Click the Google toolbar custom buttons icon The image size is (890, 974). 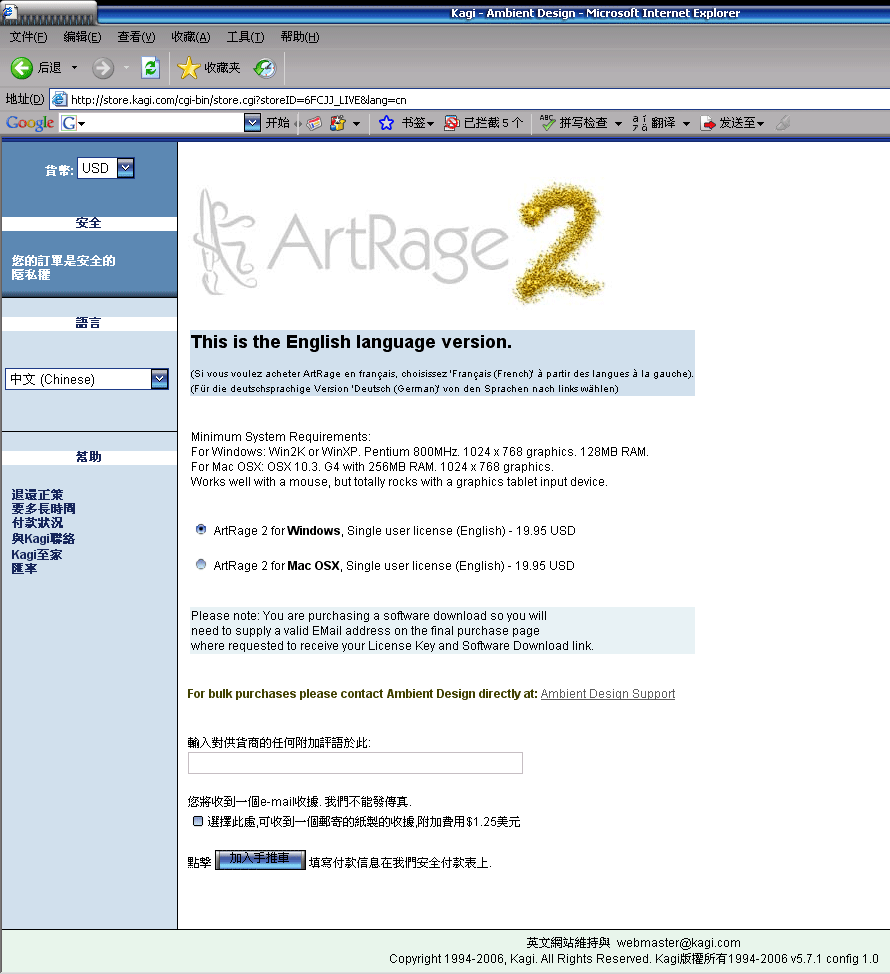[337, 123]
